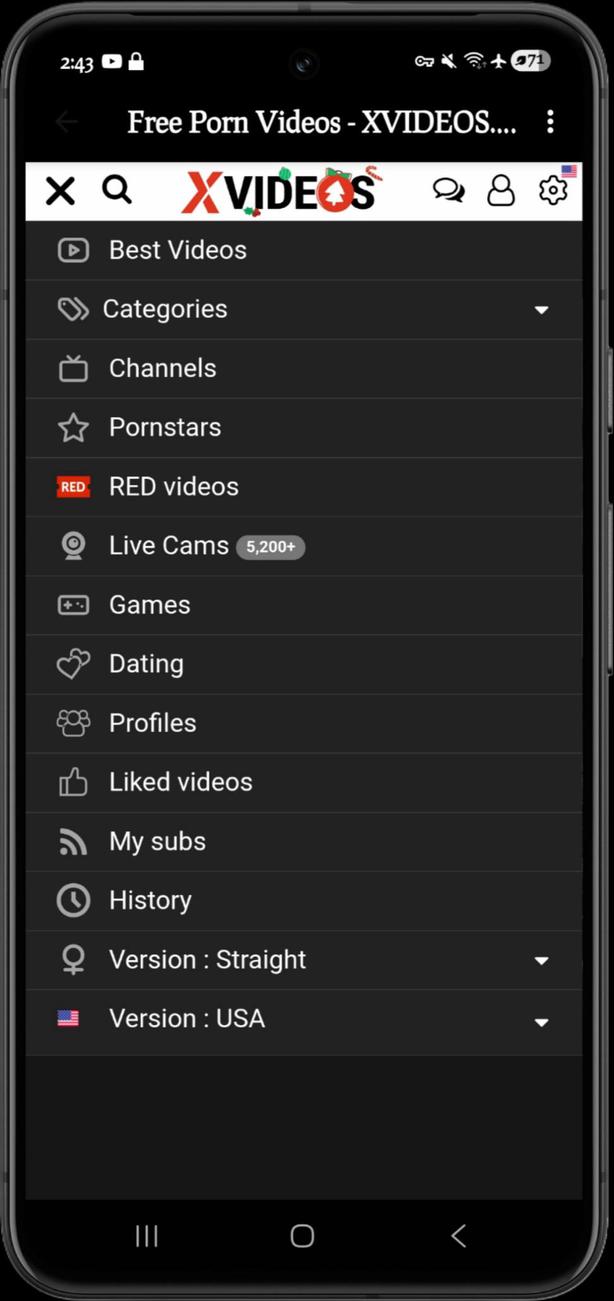614x1301 pixels.
Task: Expand the Categories dropdown arrow
Action: [541, 310]
